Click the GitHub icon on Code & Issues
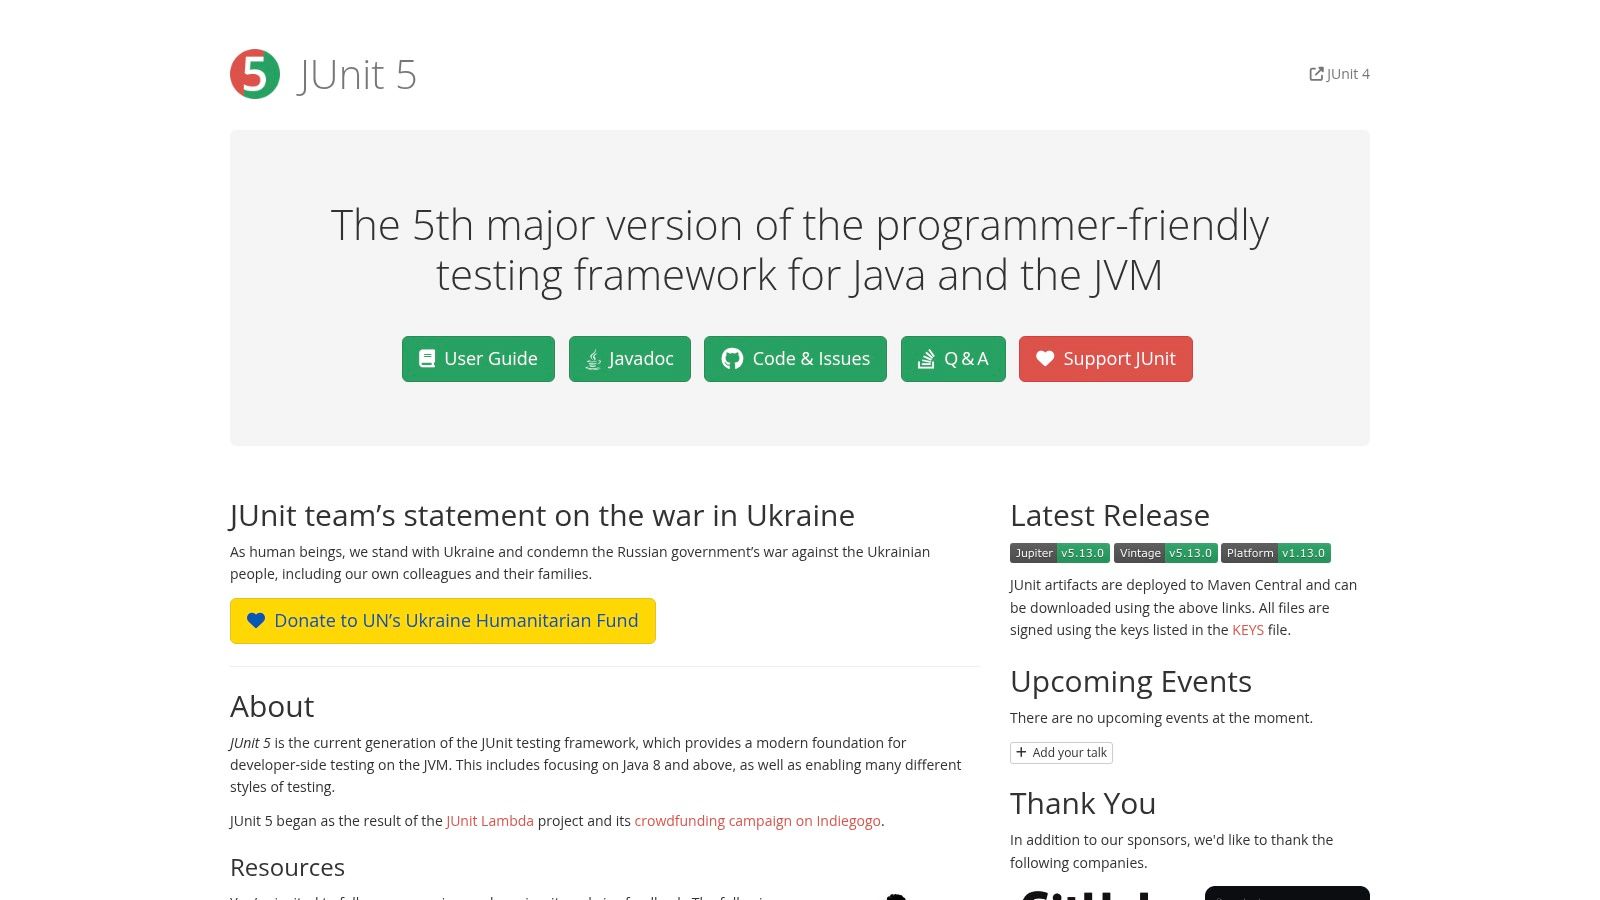This screenshot has width=1600, height=900. pos(732,359)
